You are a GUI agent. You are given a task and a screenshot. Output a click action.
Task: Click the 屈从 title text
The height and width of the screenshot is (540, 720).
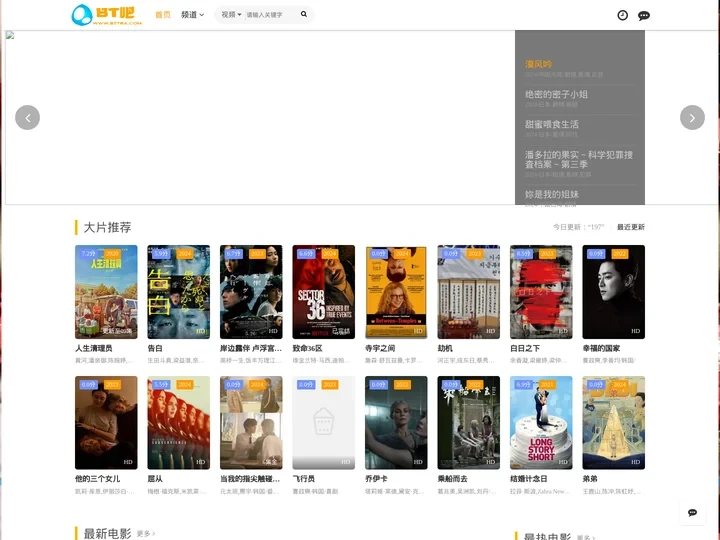[x=155, y=478]
